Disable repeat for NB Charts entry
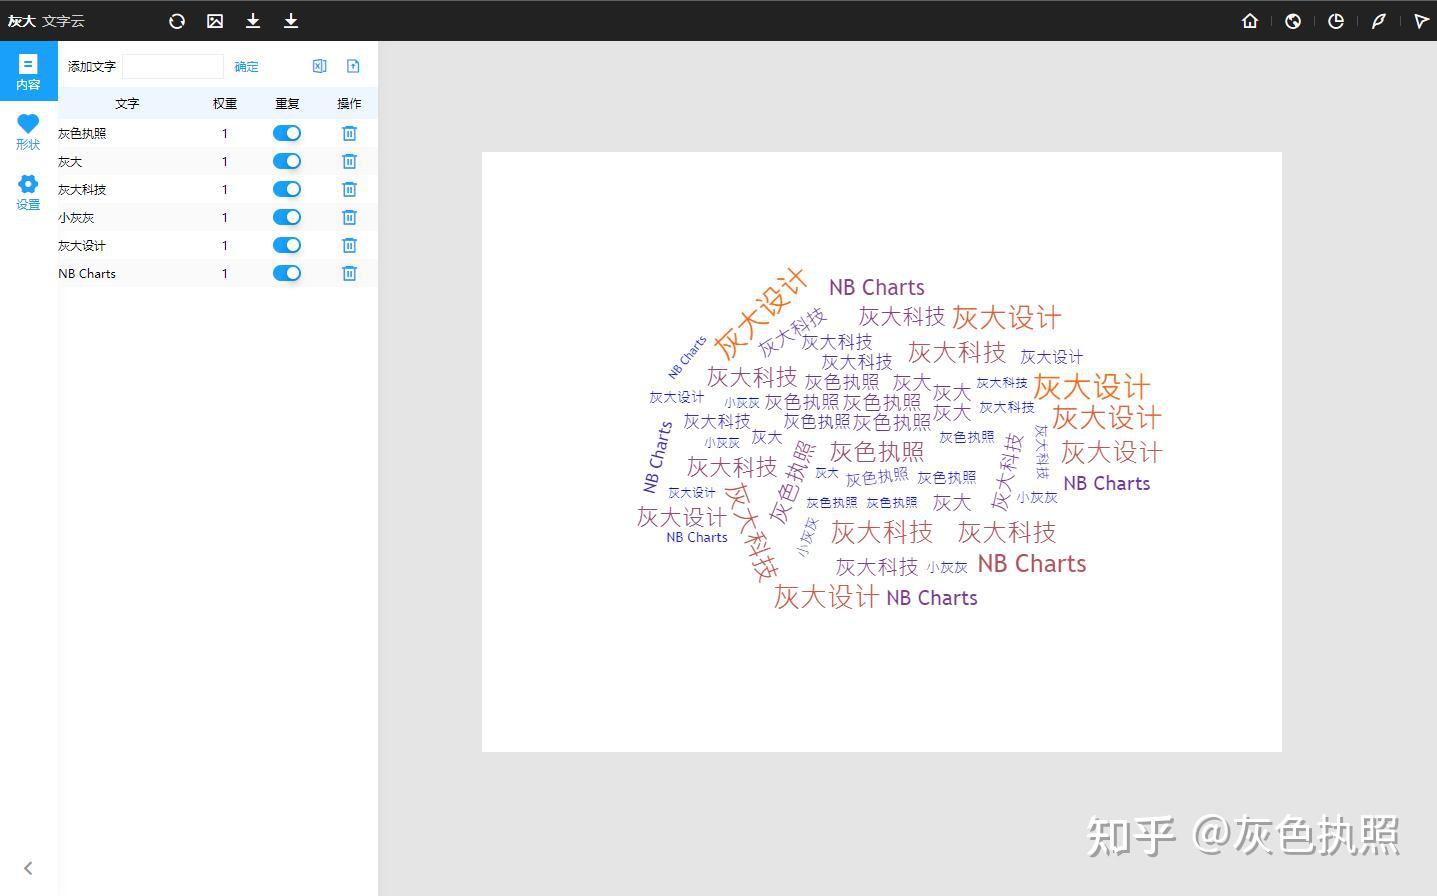This screenshot has width=1437, height=896. click(x=287, y=272)
